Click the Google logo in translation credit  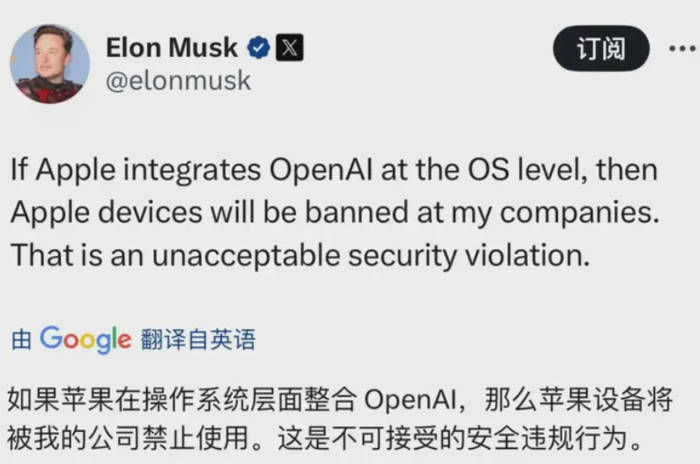tap(85, 339)
